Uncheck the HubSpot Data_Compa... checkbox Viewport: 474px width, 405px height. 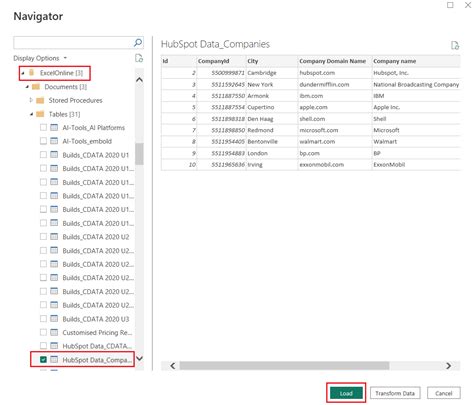[43, 360]
